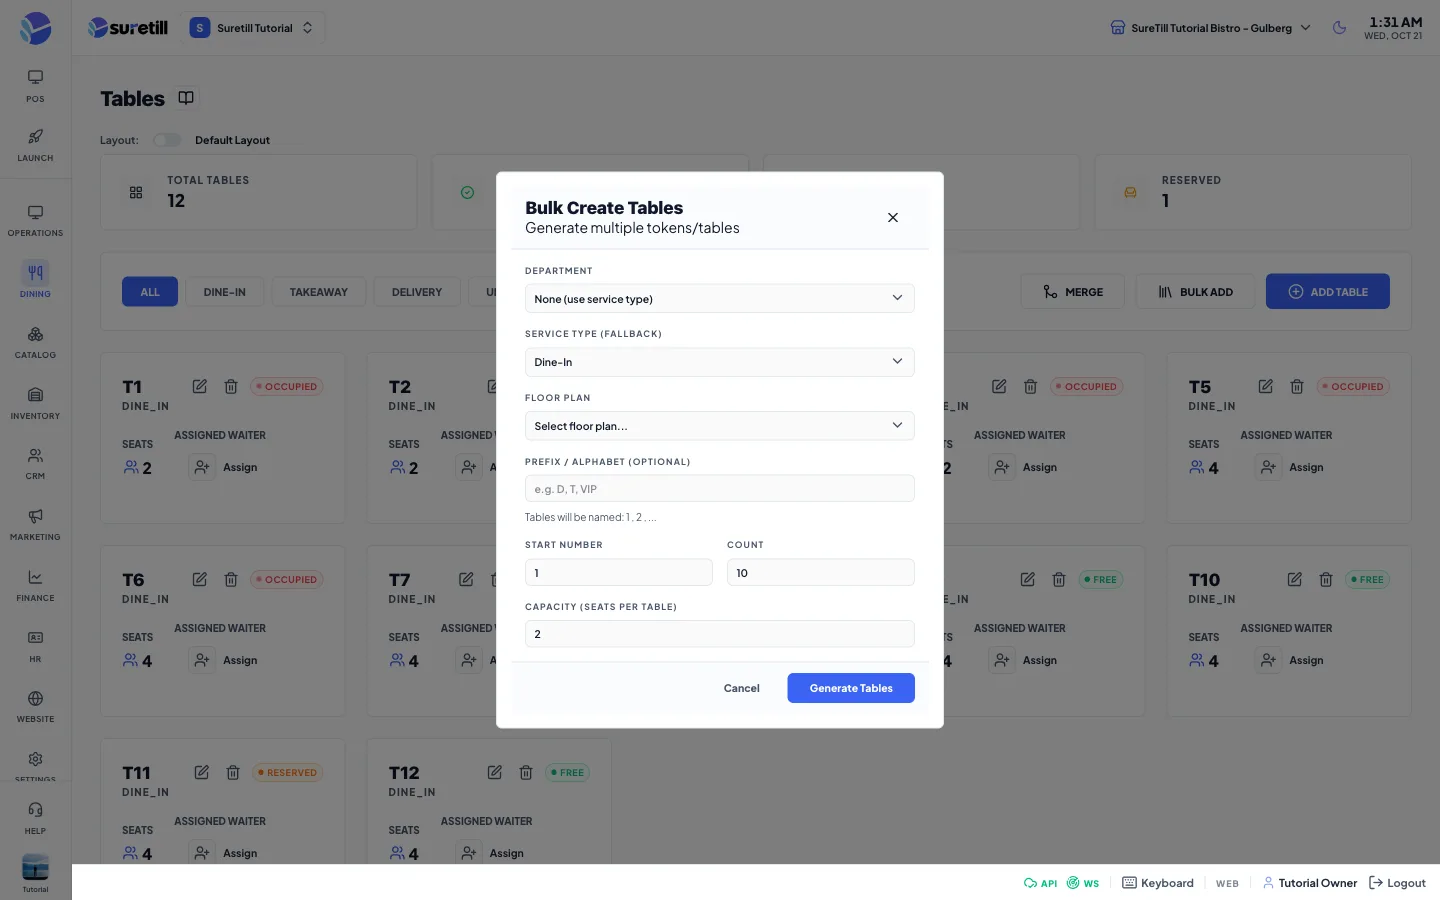Toggle dark mode moon icon

[1340, 28]
